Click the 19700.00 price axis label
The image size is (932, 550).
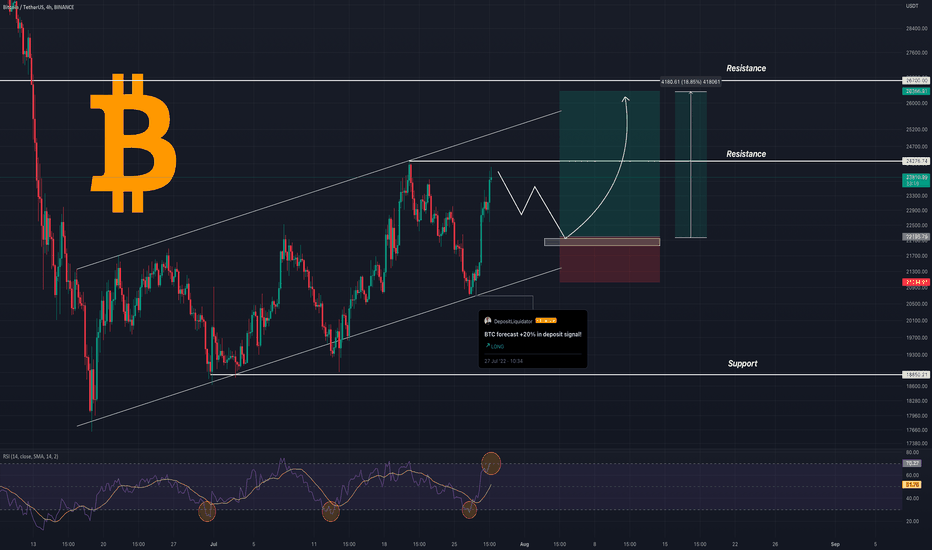916,338
